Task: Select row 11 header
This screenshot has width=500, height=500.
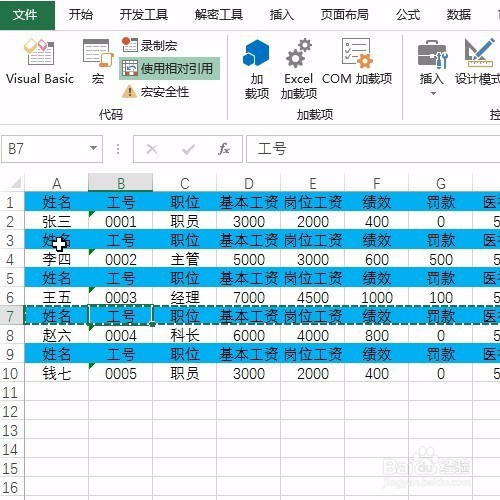Action: pos(11,392)
